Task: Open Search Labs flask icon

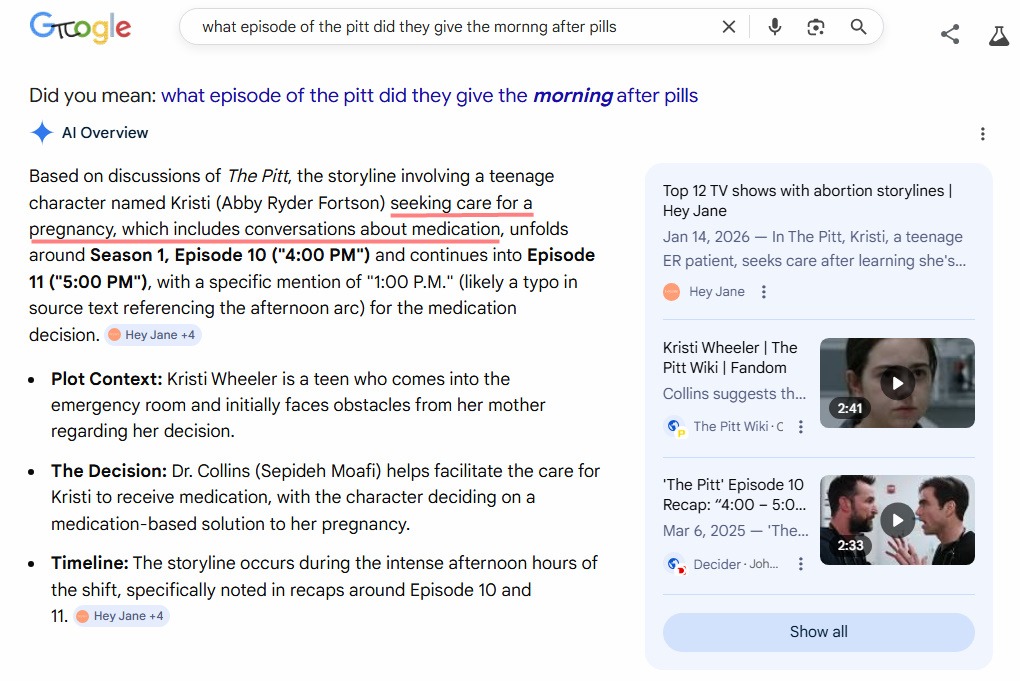Action: tap(998, 35)
